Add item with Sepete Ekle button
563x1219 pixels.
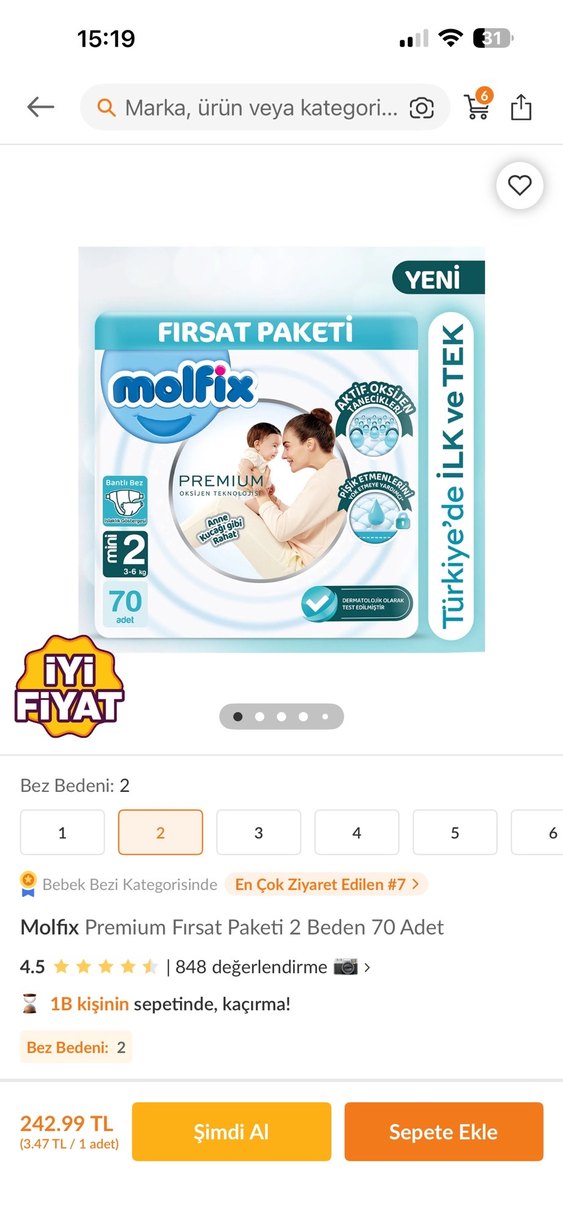(x=443, y=1132)
